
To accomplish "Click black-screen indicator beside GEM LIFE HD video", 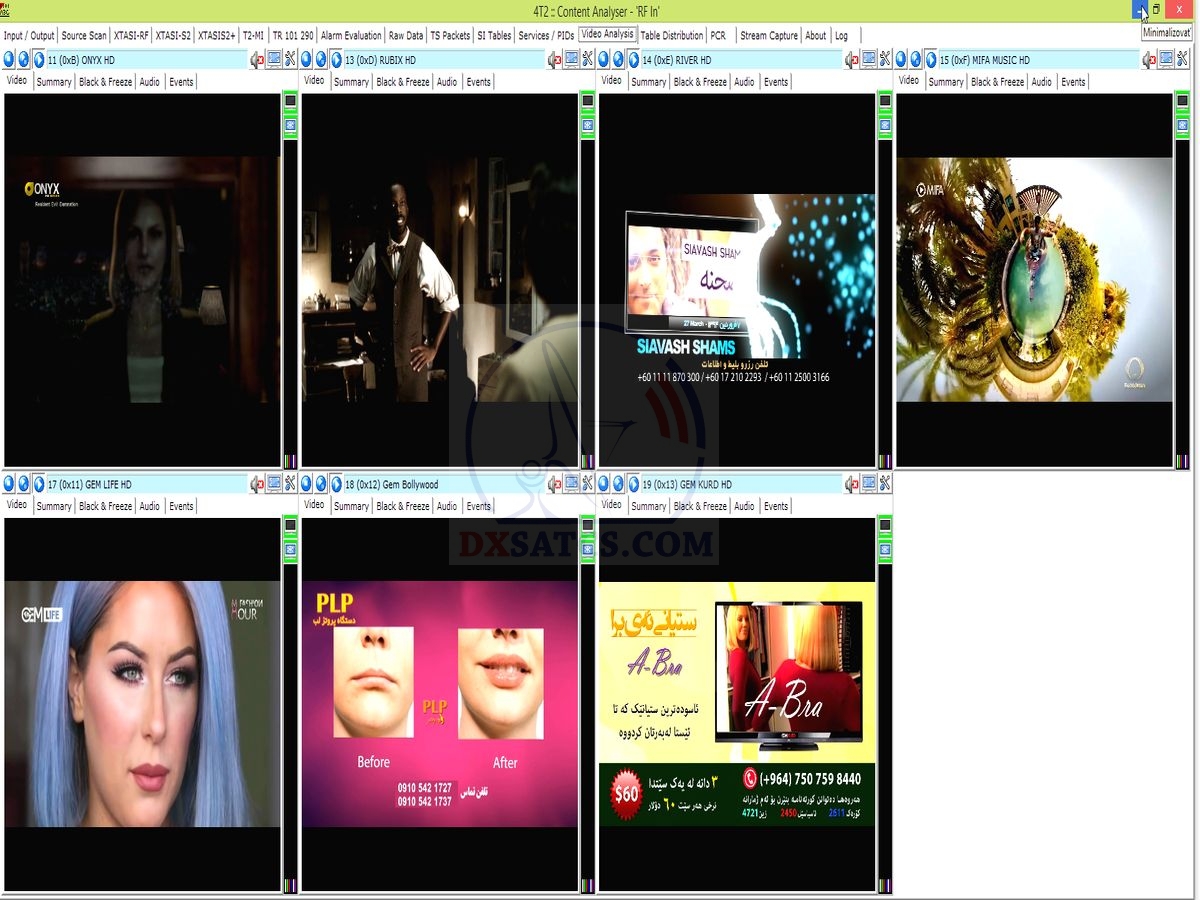I will pos(290,525).
